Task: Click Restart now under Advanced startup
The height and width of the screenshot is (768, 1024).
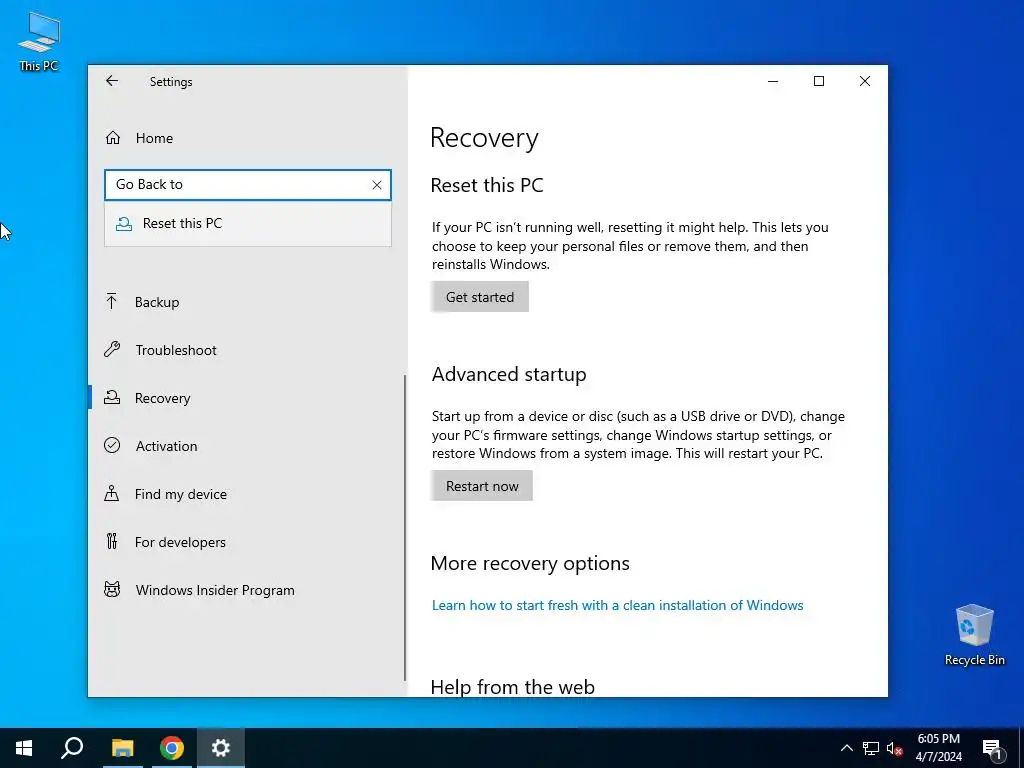Action: pos(482,486)
